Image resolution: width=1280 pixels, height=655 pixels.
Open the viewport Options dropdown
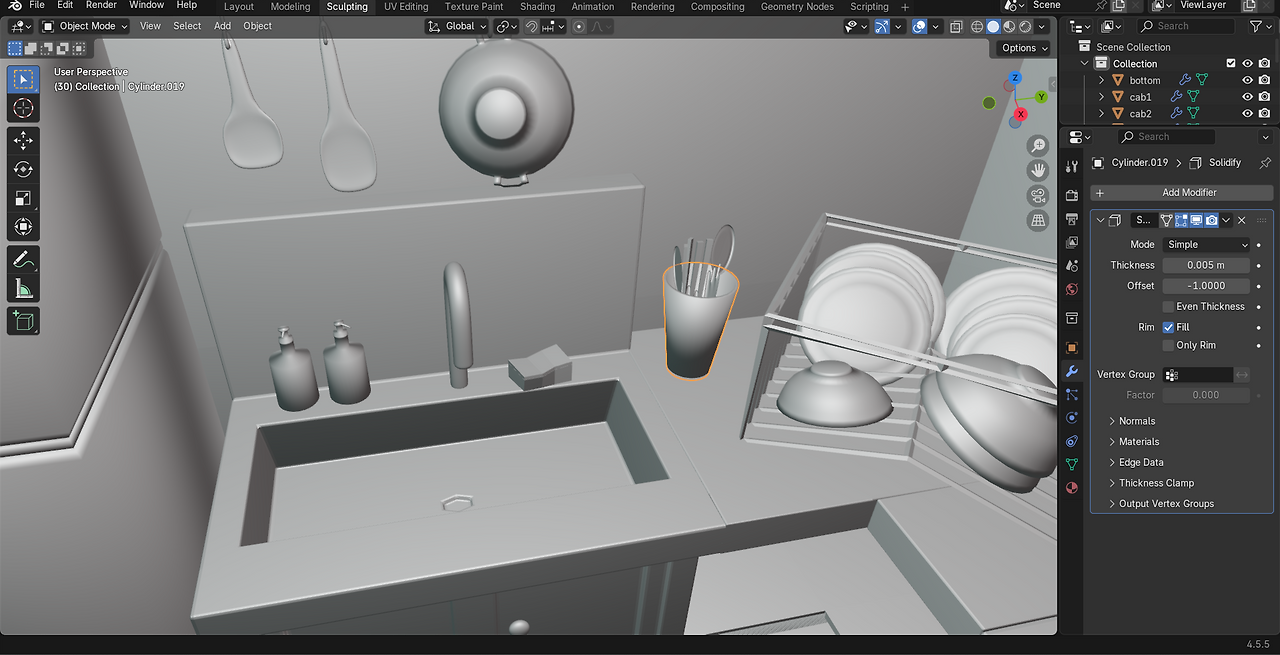1024,48
